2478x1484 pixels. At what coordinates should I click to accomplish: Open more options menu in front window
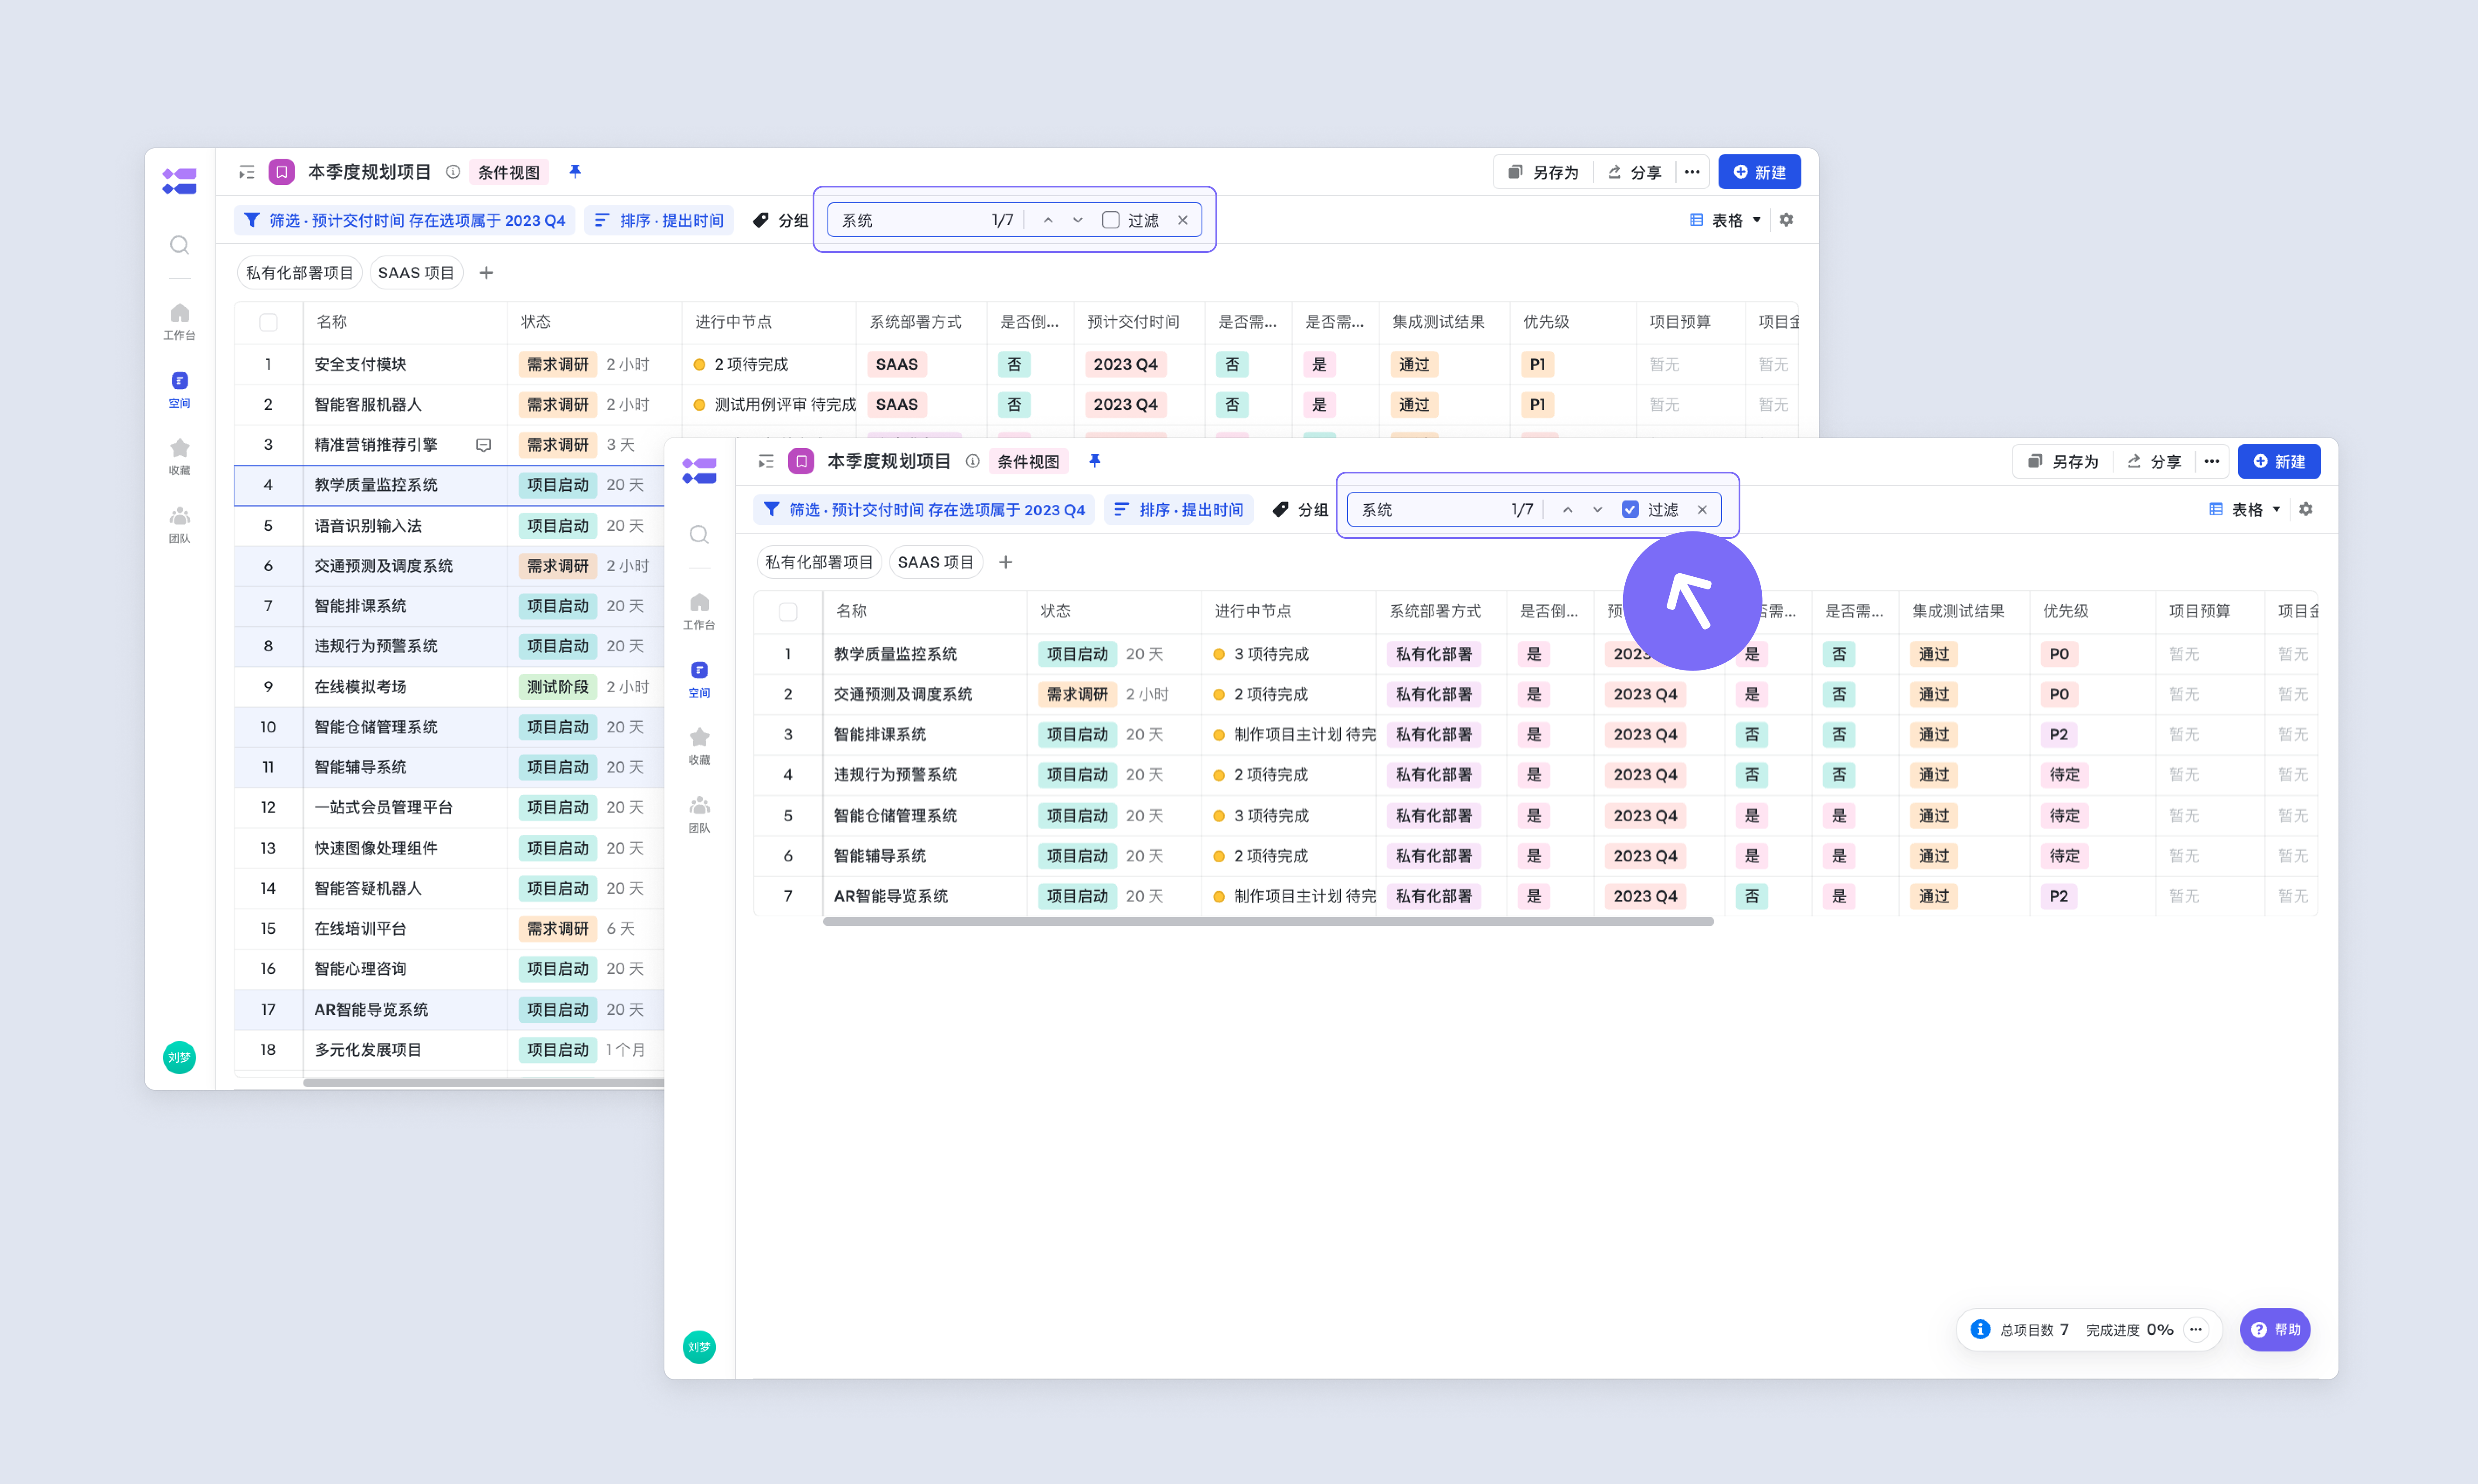click(2212, 461)
